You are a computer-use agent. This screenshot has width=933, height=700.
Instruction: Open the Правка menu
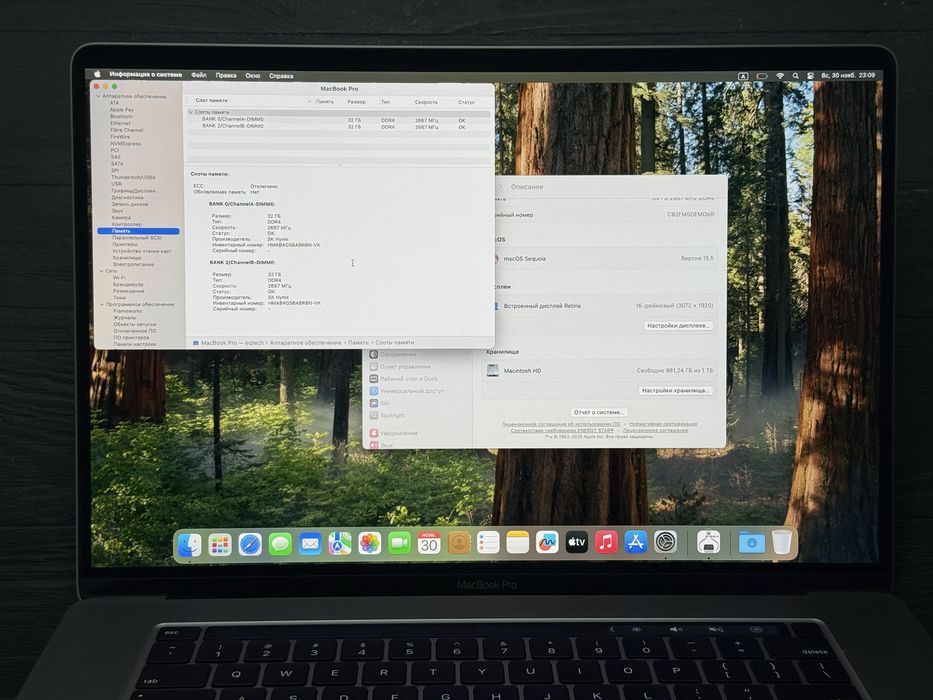(x=226, y=75)
